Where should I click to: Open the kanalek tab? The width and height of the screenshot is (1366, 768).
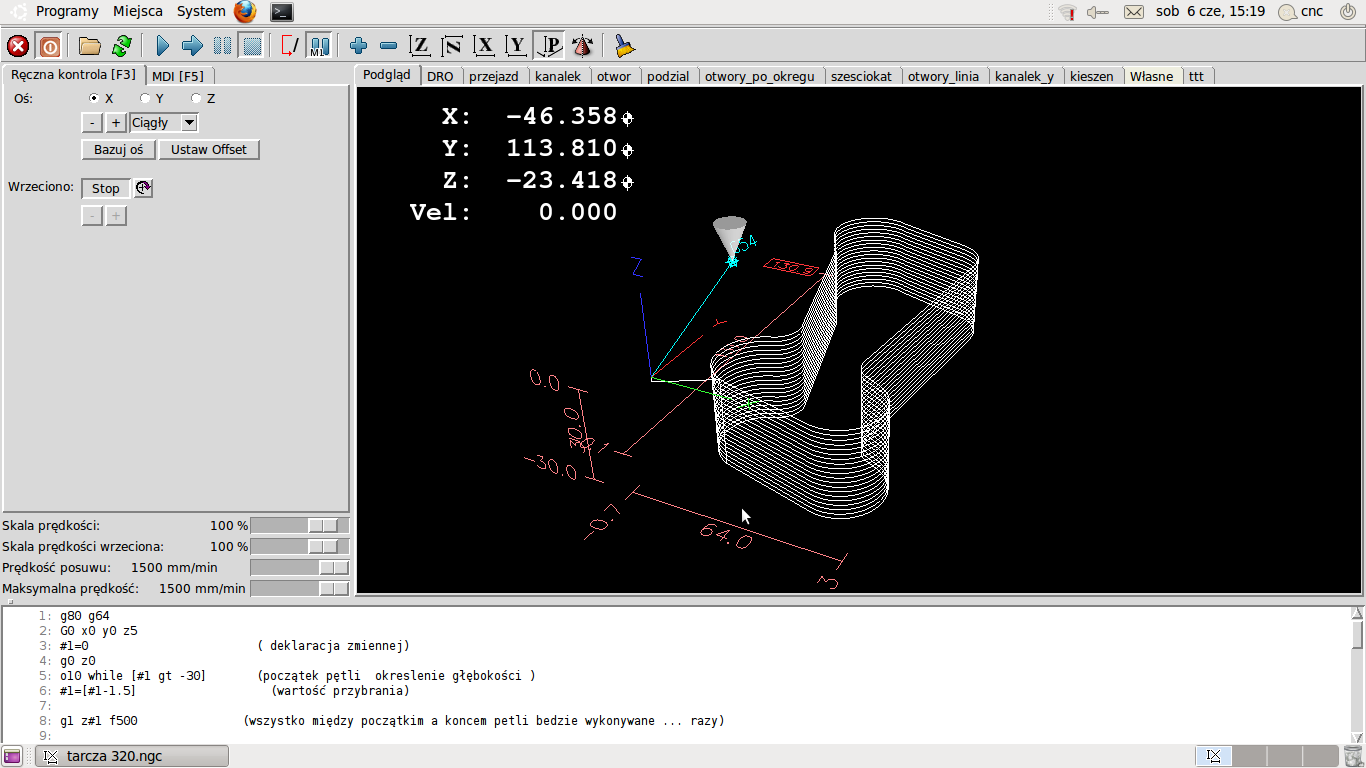coord(558,76)
